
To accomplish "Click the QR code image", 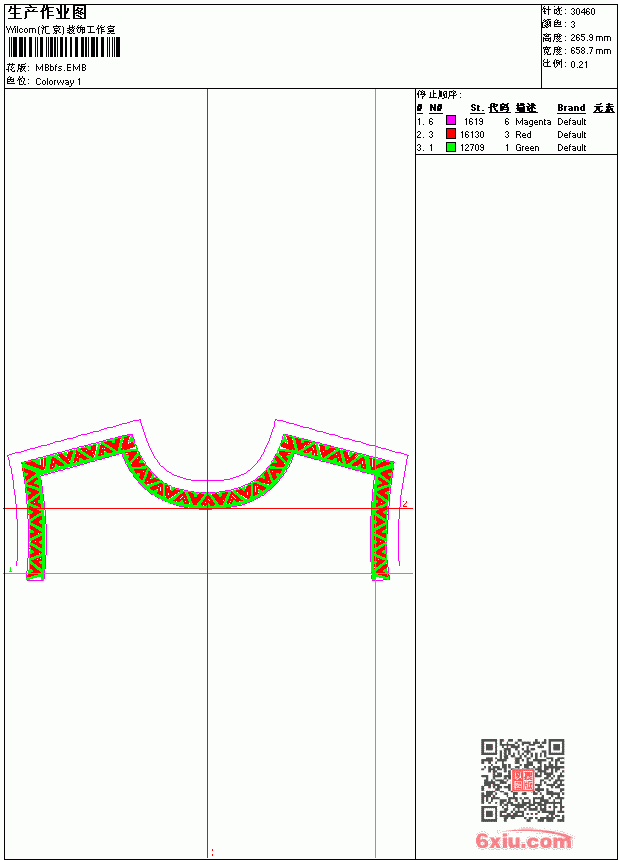I will point(523,780).
